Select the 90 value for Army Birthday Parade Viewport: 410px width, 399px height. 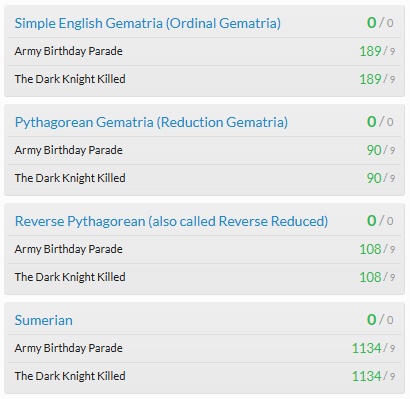[x=374, y=150]
